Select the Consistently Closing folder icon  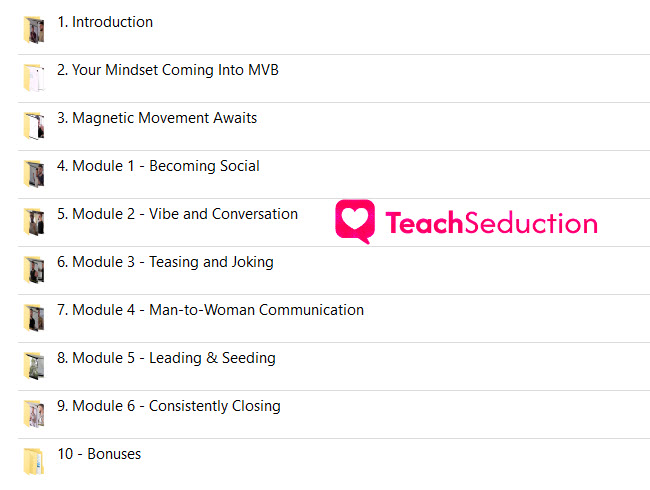pos(34,414)
